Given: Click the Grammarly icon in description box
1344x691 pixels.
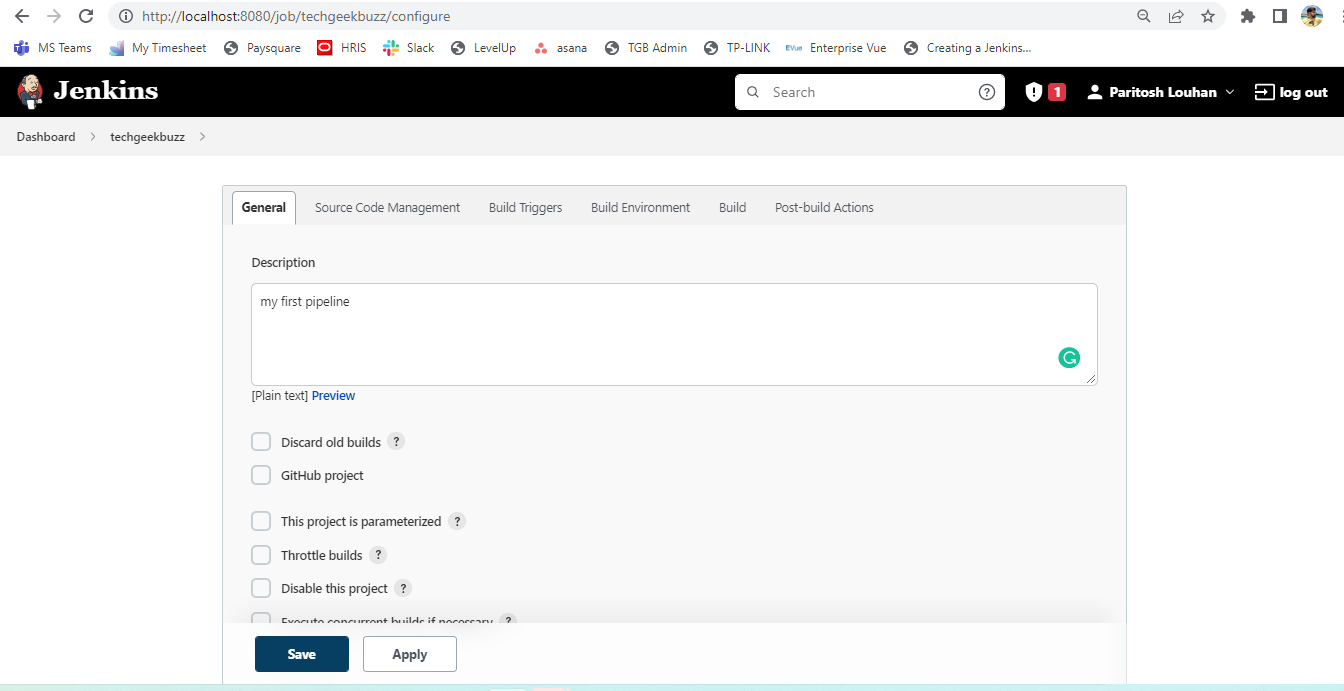Looking at the screenshot, I should pos(1069,358).
